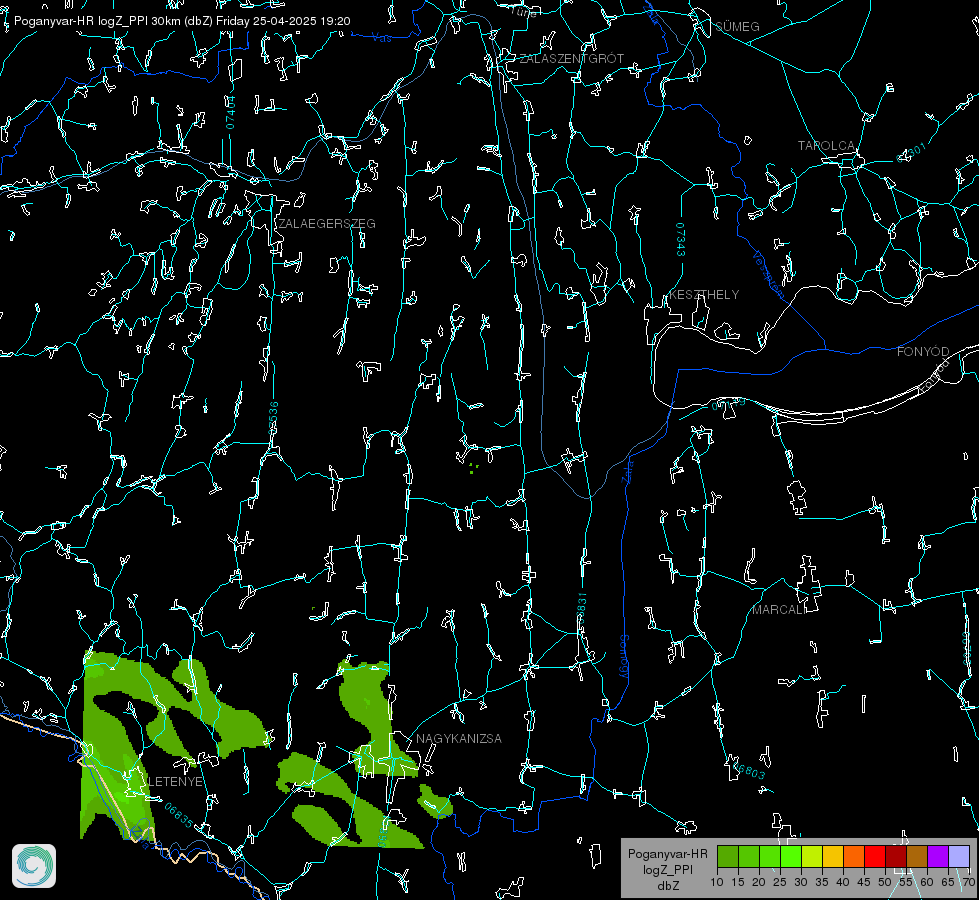
Task: Click the KESZTHELY town label
Action: click(704, 295)
